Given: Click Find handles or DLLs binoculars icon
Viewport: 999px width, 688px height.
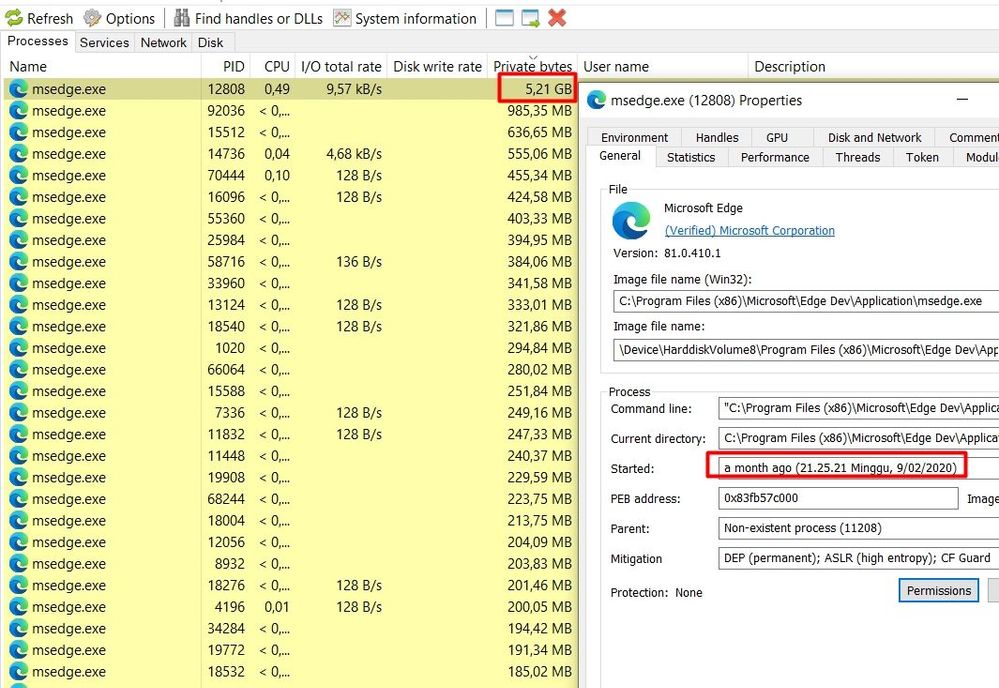Looking at the screenshot, I should coord(182,18).
